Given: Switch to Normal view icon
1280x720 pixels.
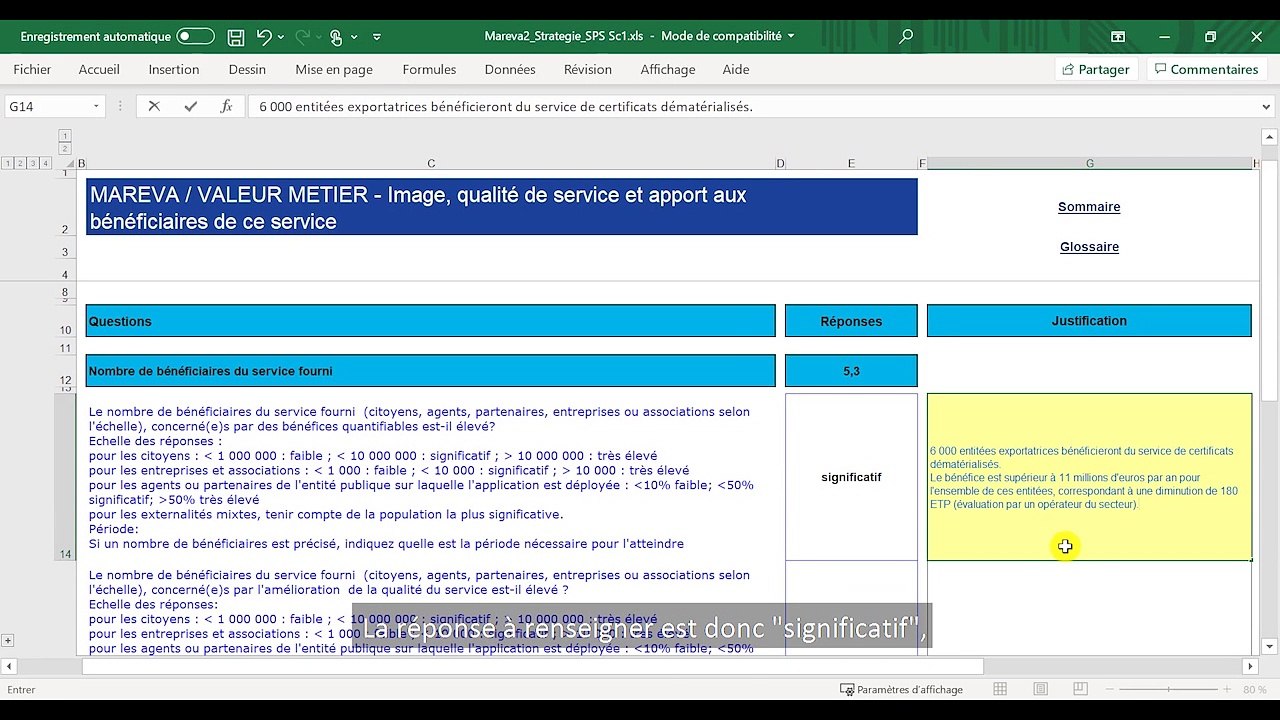Looking at the screenshot, I should [x=1000, y=690].
